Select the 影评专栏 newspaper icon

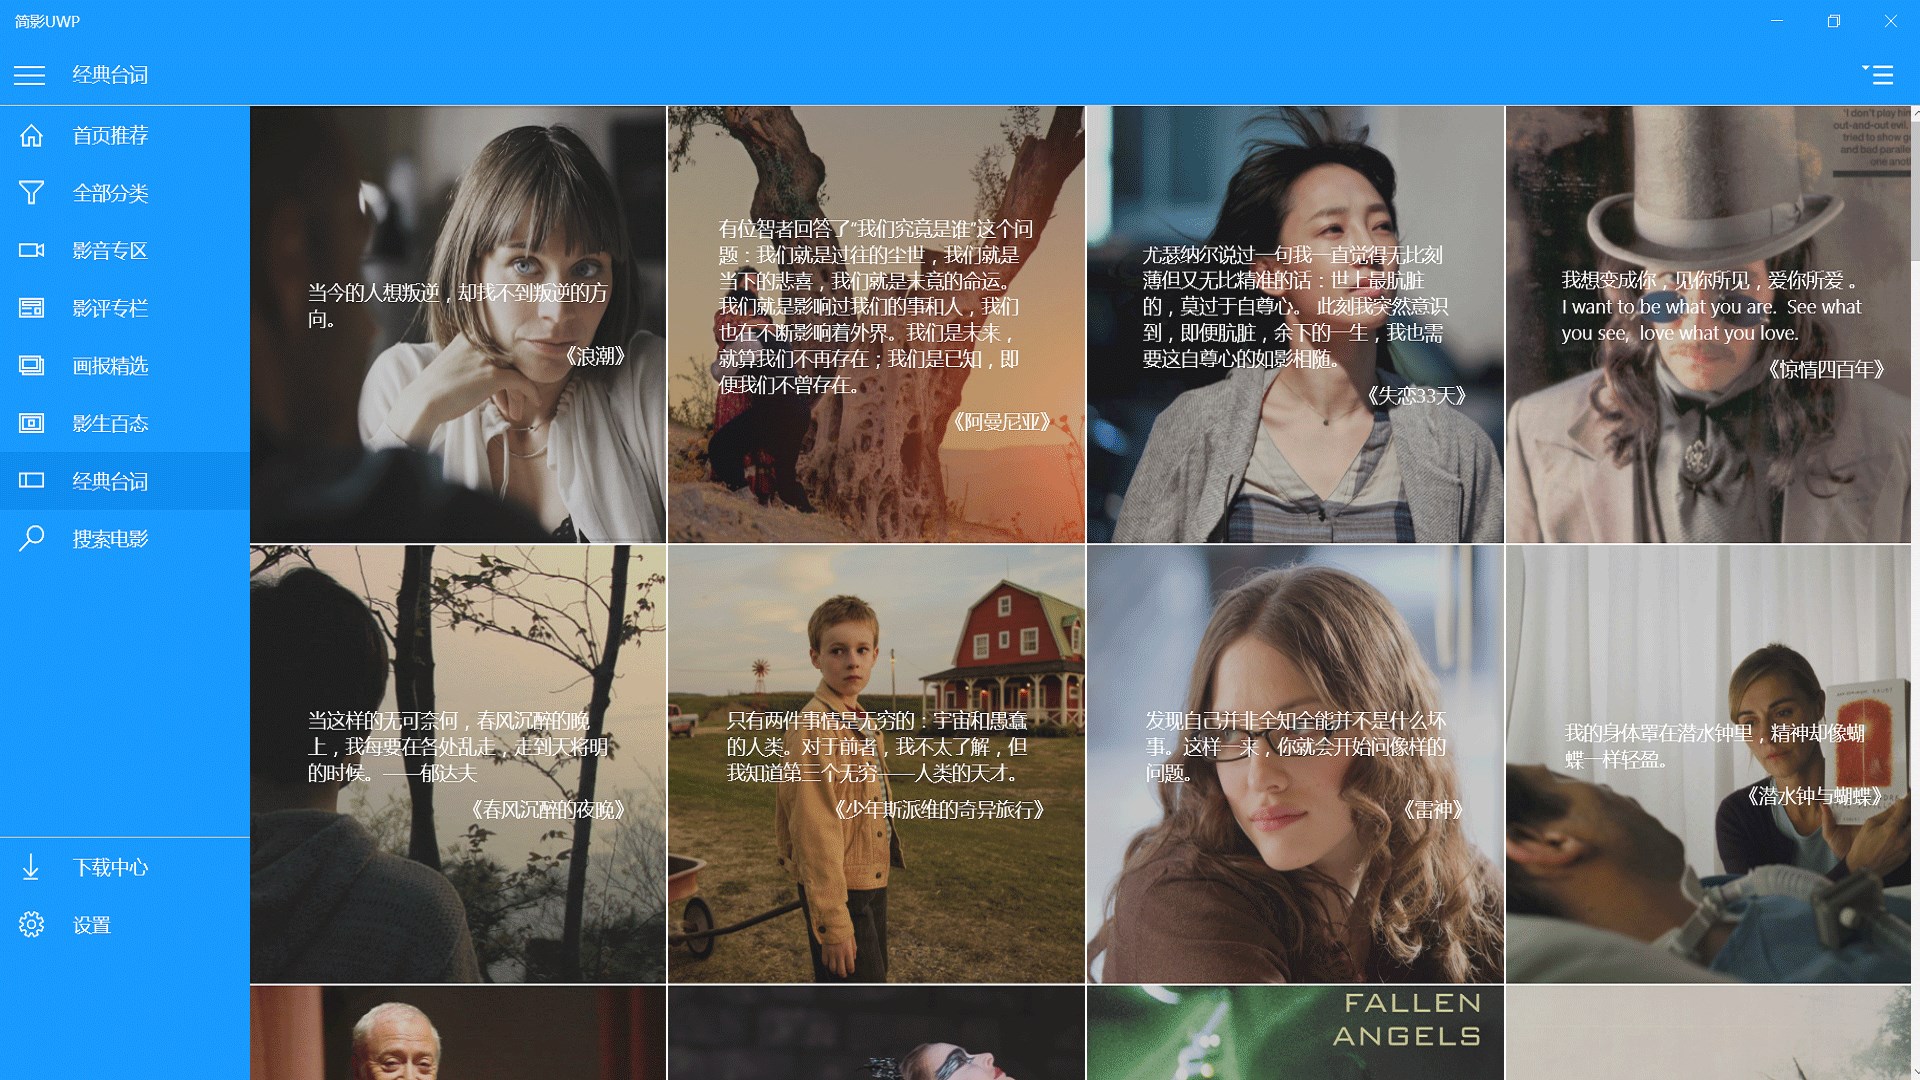tap(32, 308)
